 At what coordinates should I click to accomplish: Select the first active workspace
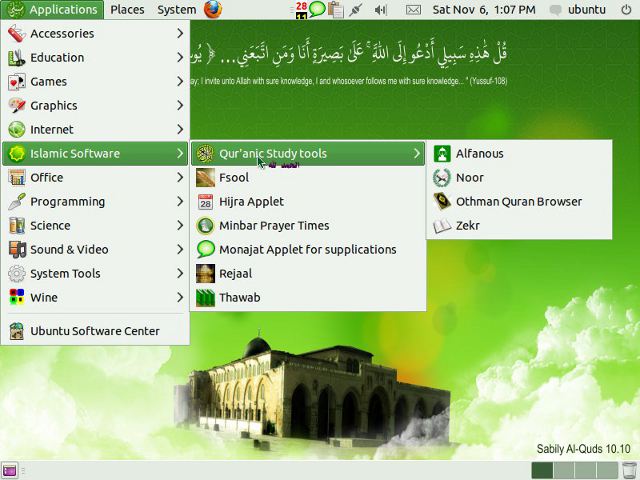pyautogui.click(x=542, y=470)
